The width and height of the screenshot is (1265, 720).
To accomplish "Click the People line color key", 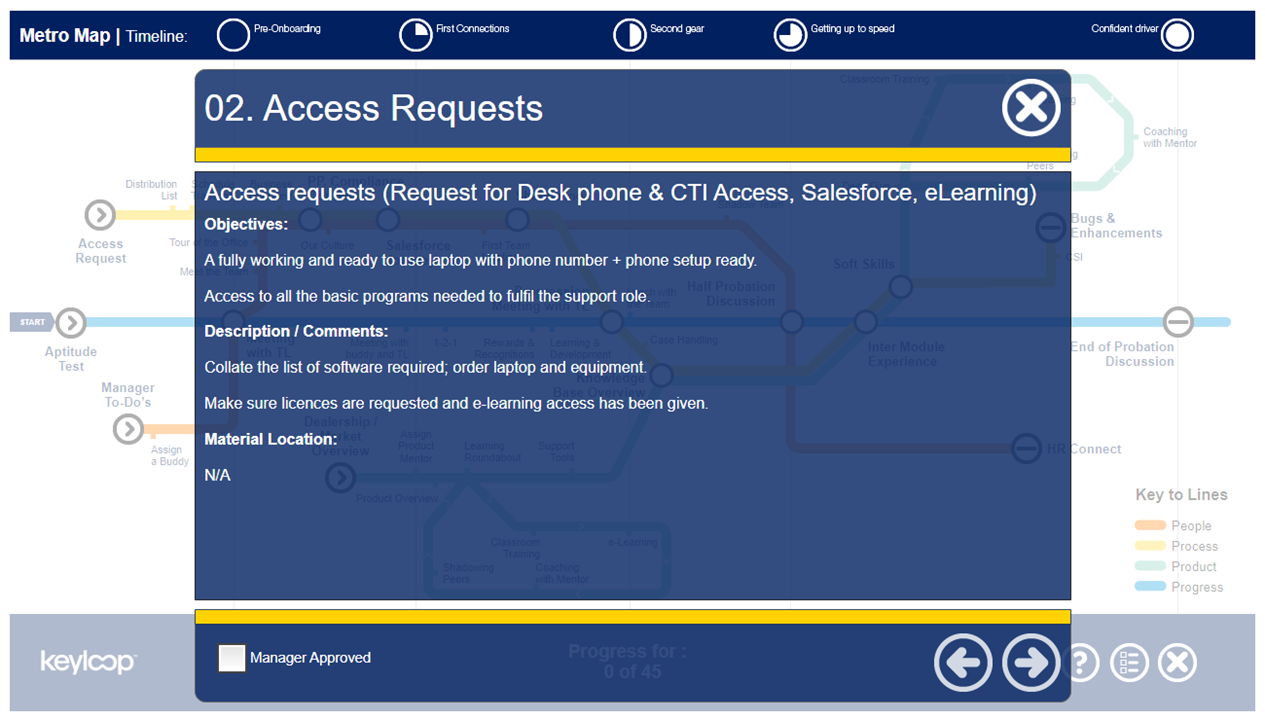I will (1150, 525).
